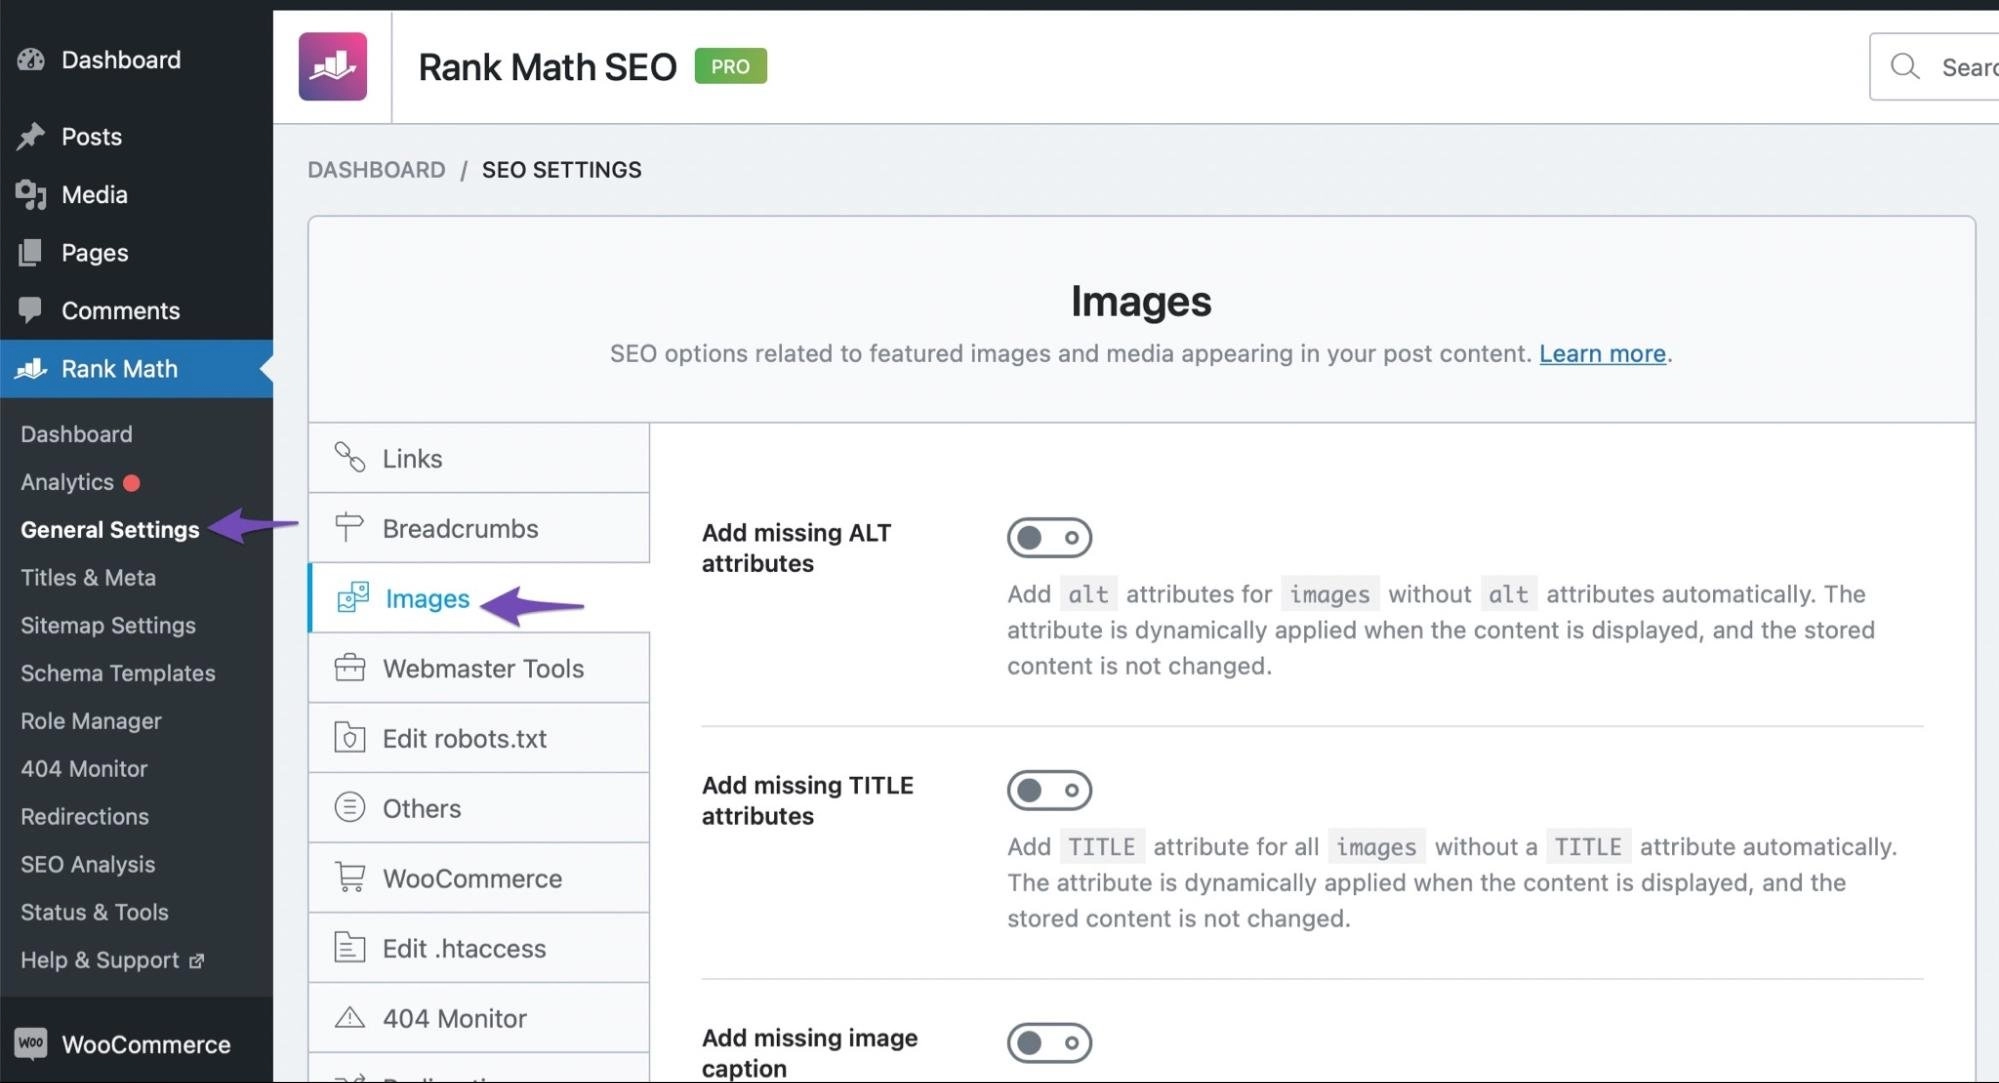
Task: Click the Links icon in settings sidebar
Action: (349, 457)
